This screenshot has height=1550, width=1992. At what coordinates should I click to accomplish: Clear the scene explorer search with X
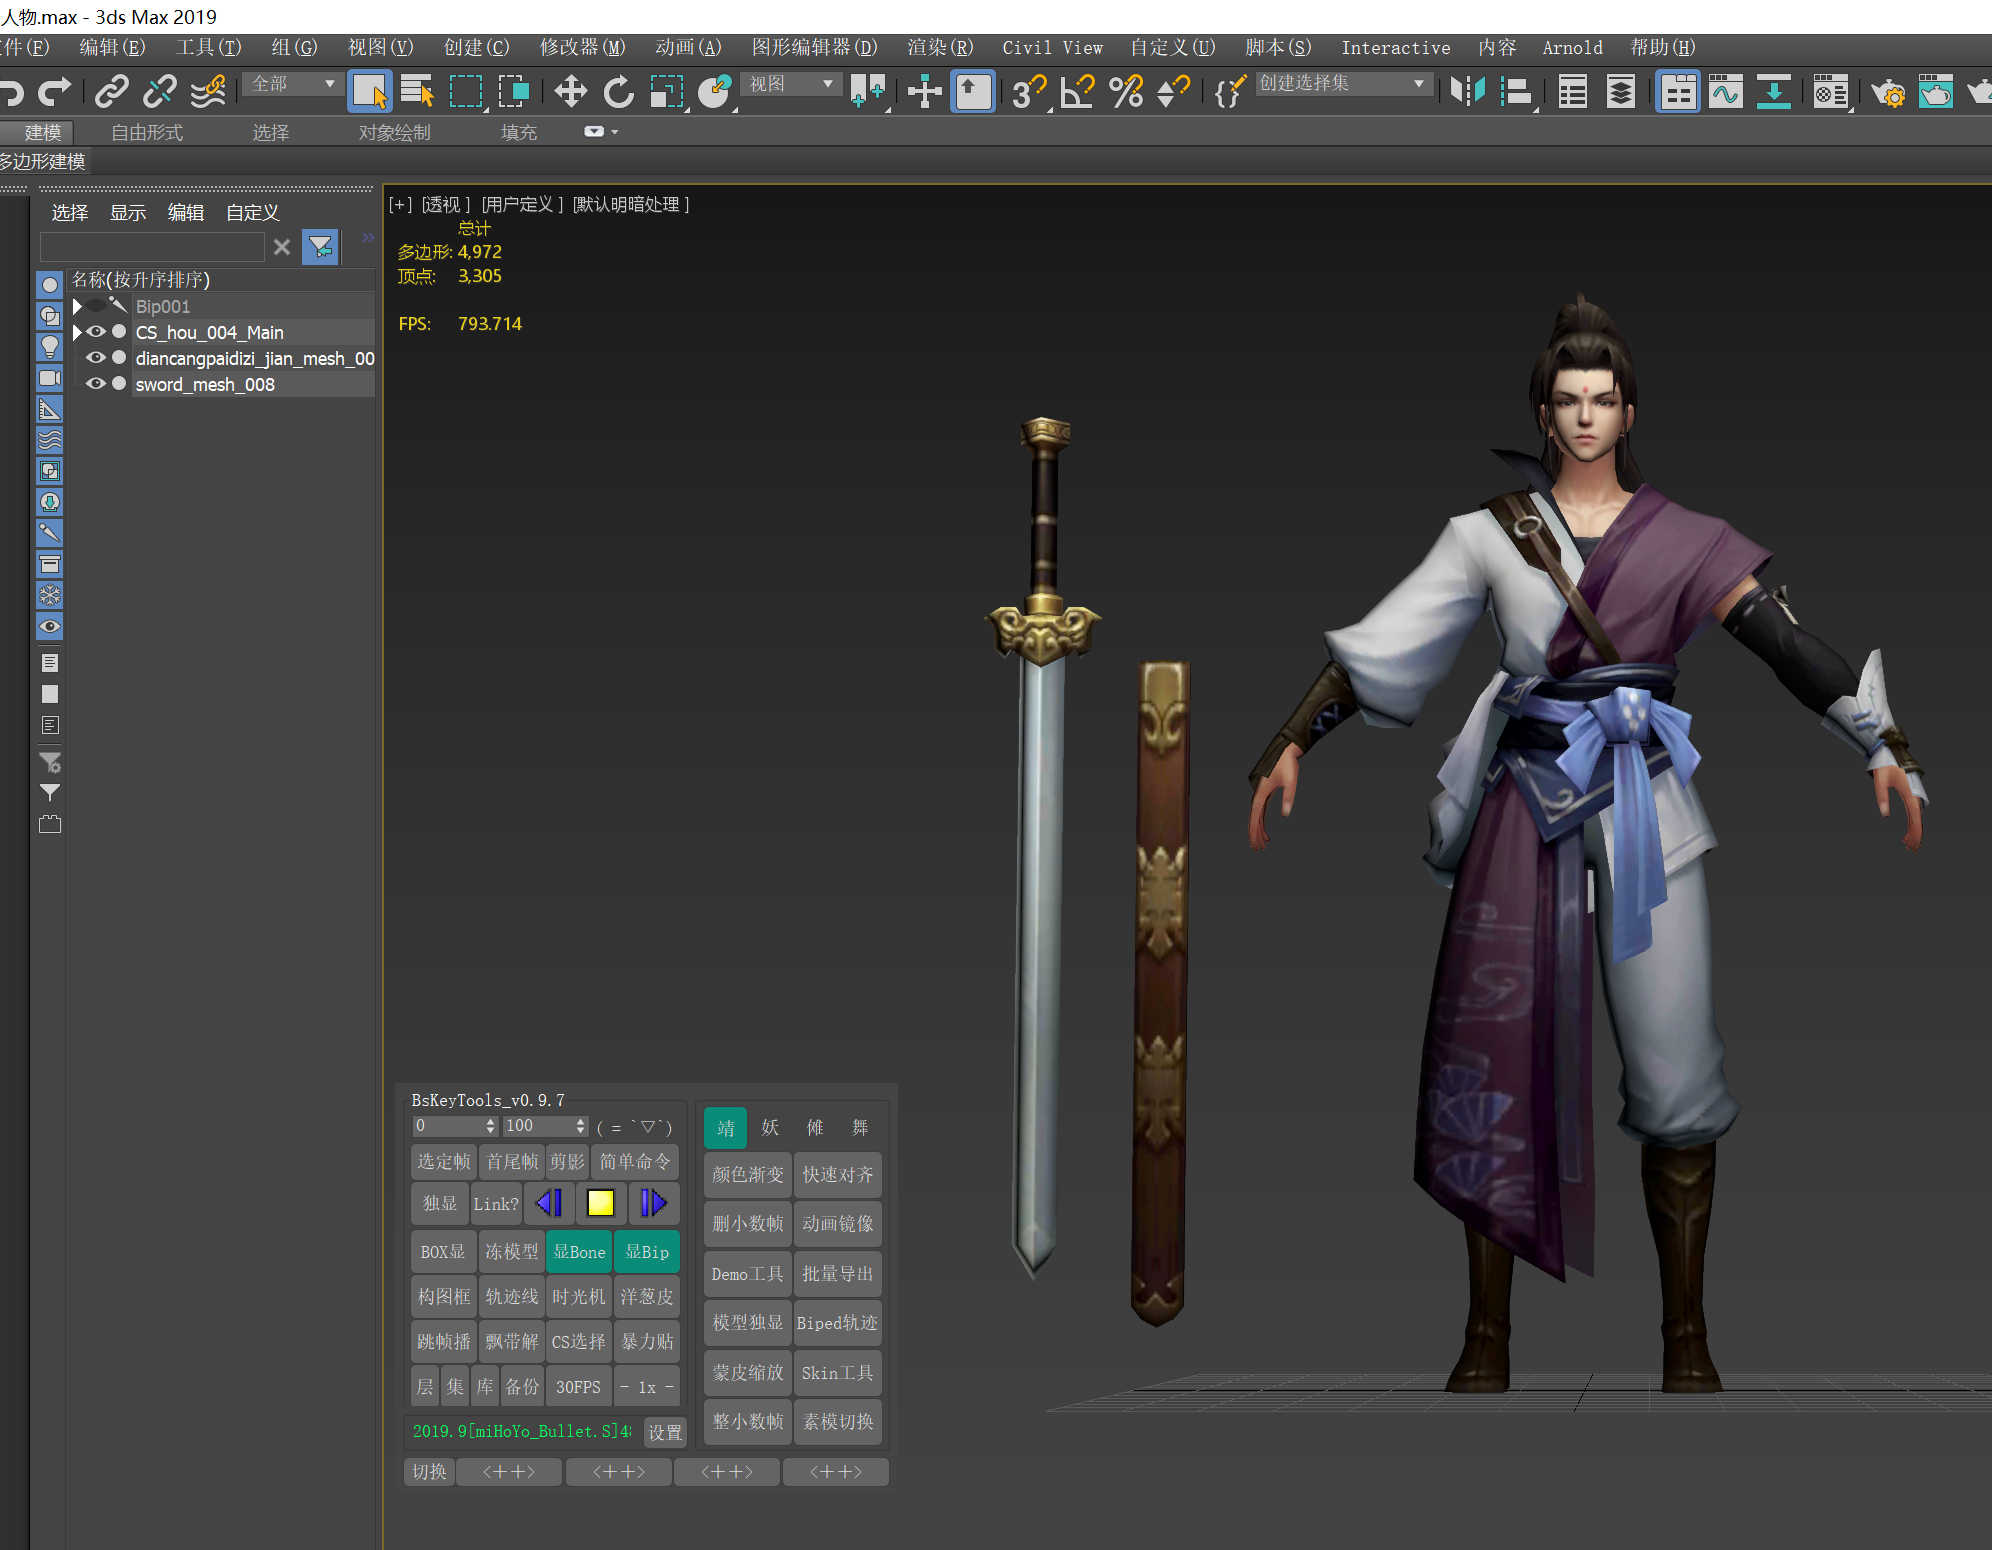282,247
